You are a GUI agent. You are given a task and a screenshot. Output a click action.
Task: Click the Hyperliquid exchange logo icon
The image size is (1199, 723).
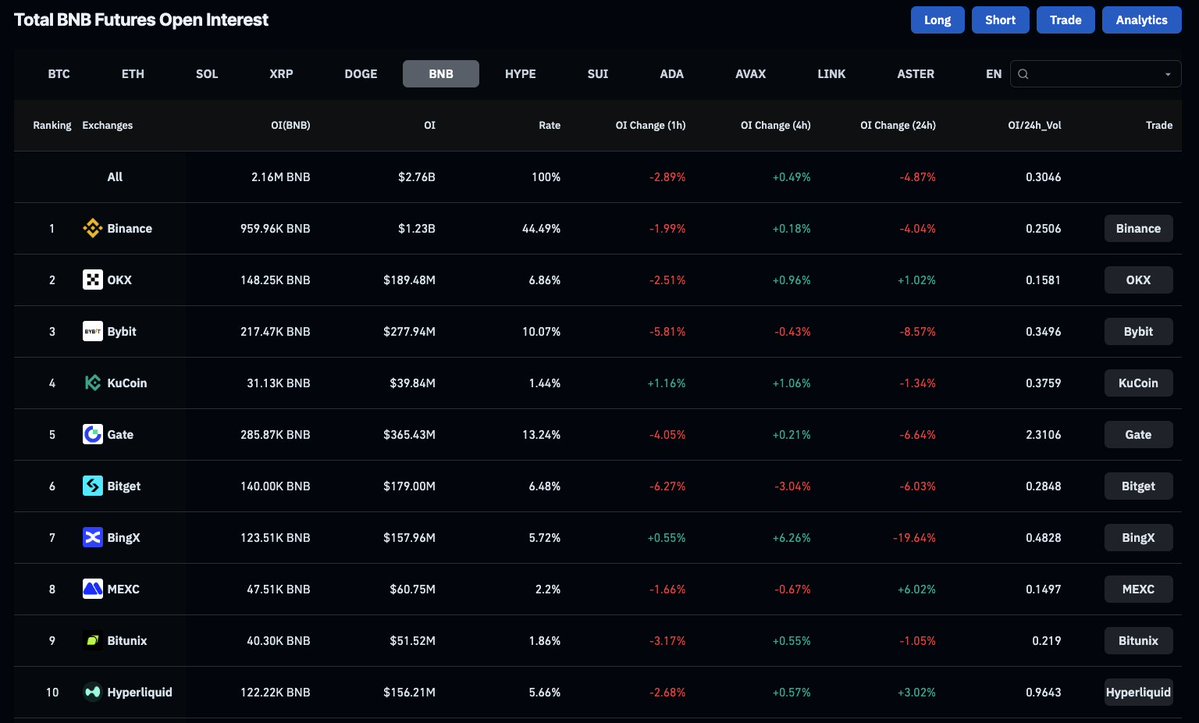93,692
